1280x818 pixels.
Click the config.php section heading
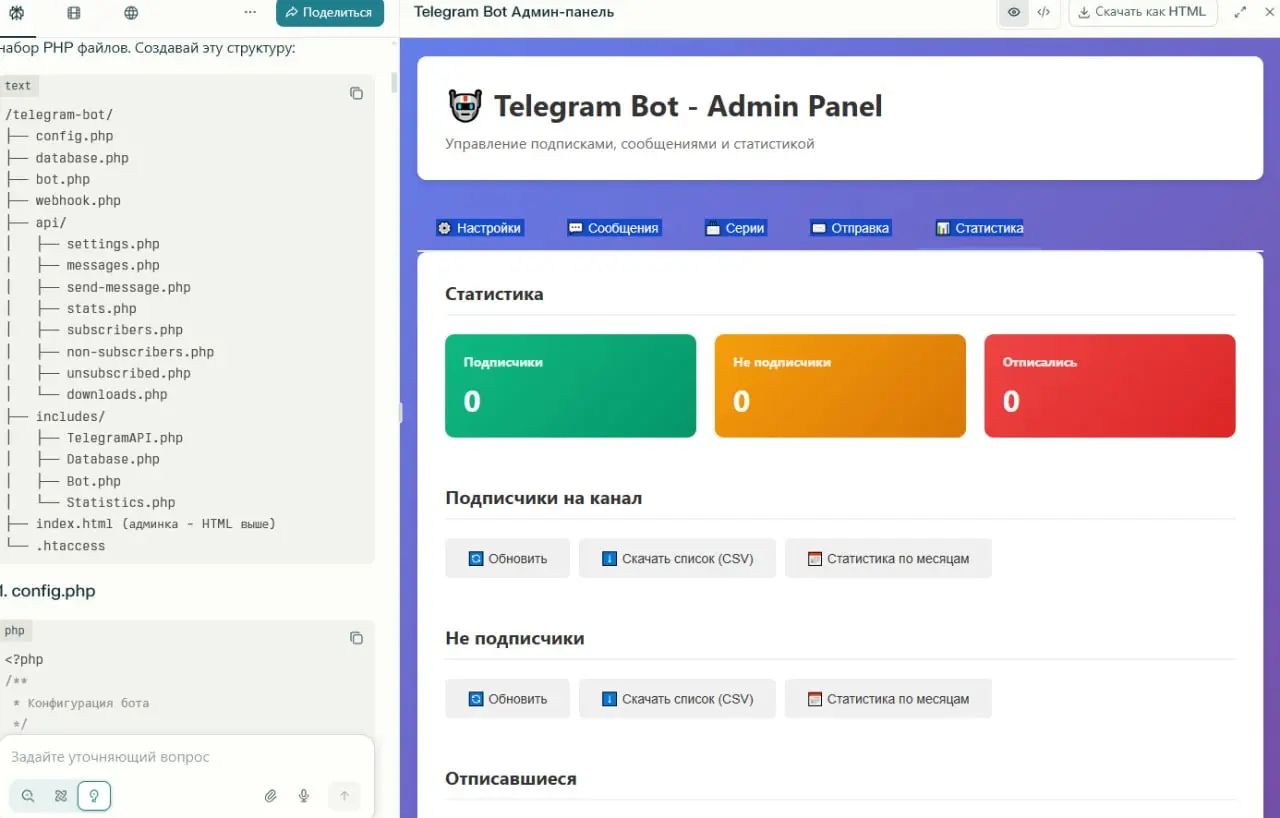tap(48, 591)
